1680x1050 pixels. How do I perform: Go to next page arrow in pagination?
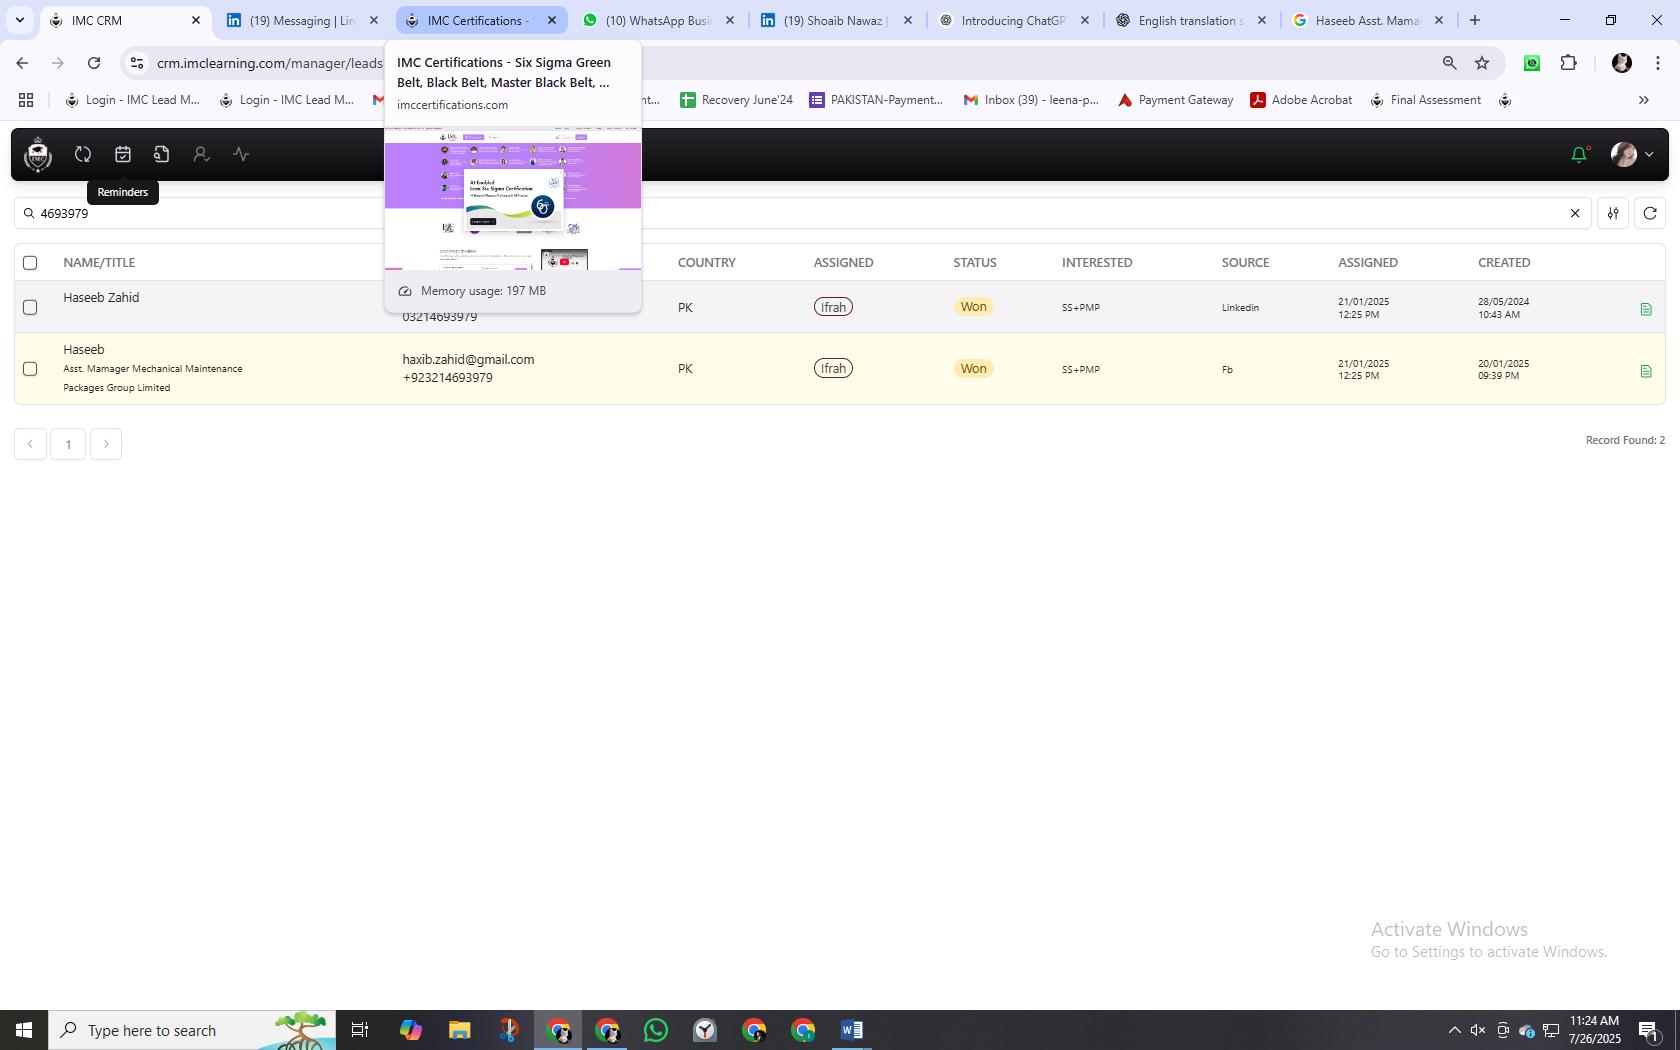pos(106,444)
